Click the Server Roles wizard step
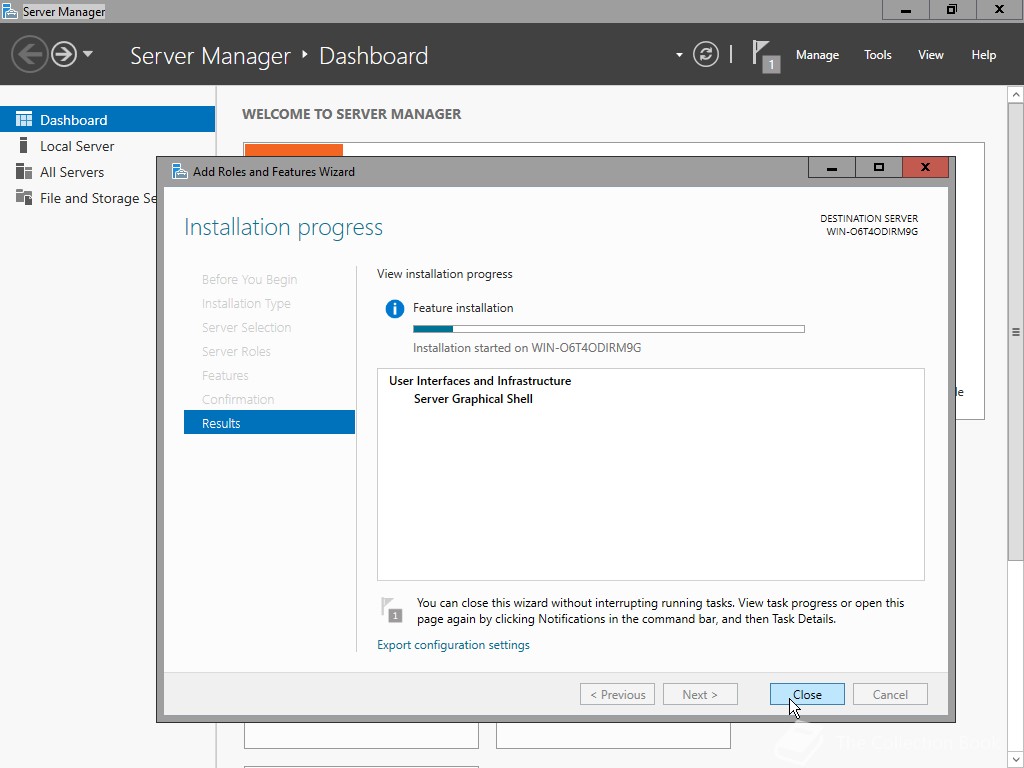1024x768 pixels. click(236, 351)
